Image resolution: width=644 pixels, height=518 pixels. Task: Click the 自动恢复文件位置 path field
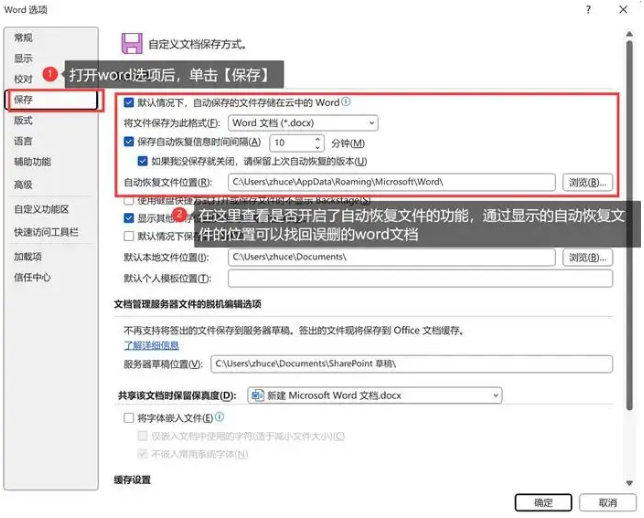(391, 182)
